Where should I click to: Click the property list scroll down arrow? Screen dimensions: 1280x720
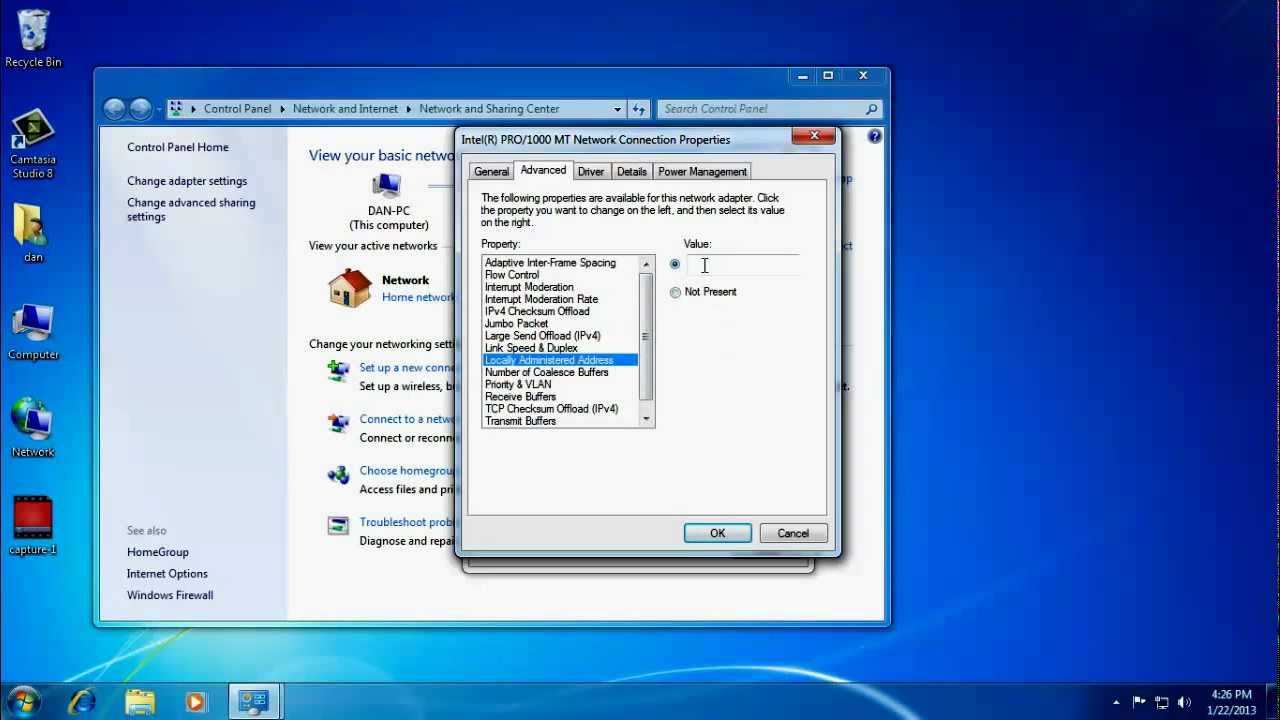click(x=646, y=418)
